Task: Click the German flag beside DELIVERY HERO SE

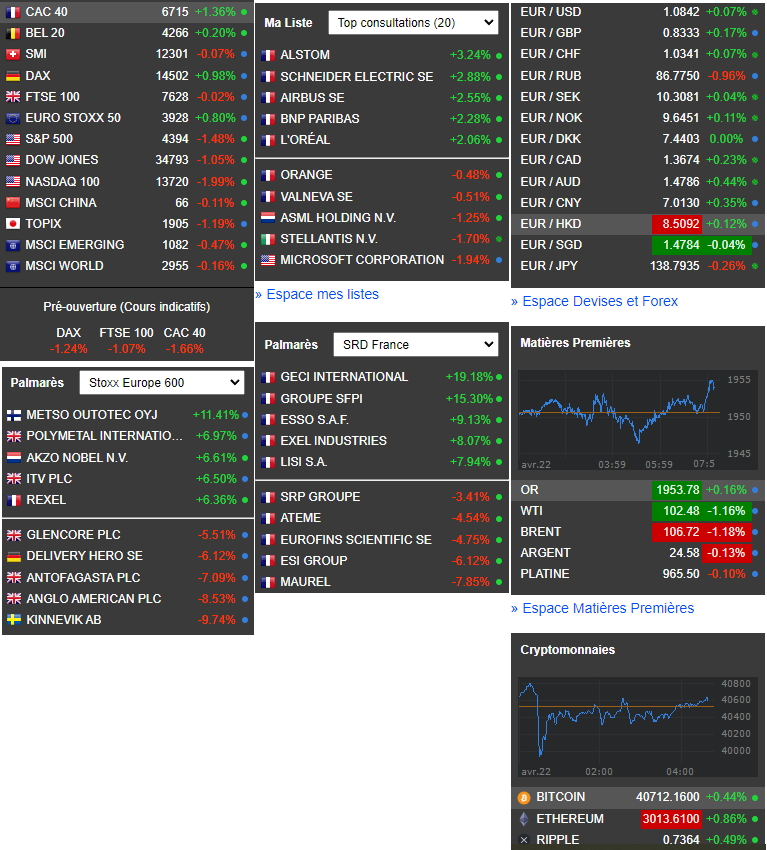Action: (x=14, y=556)
